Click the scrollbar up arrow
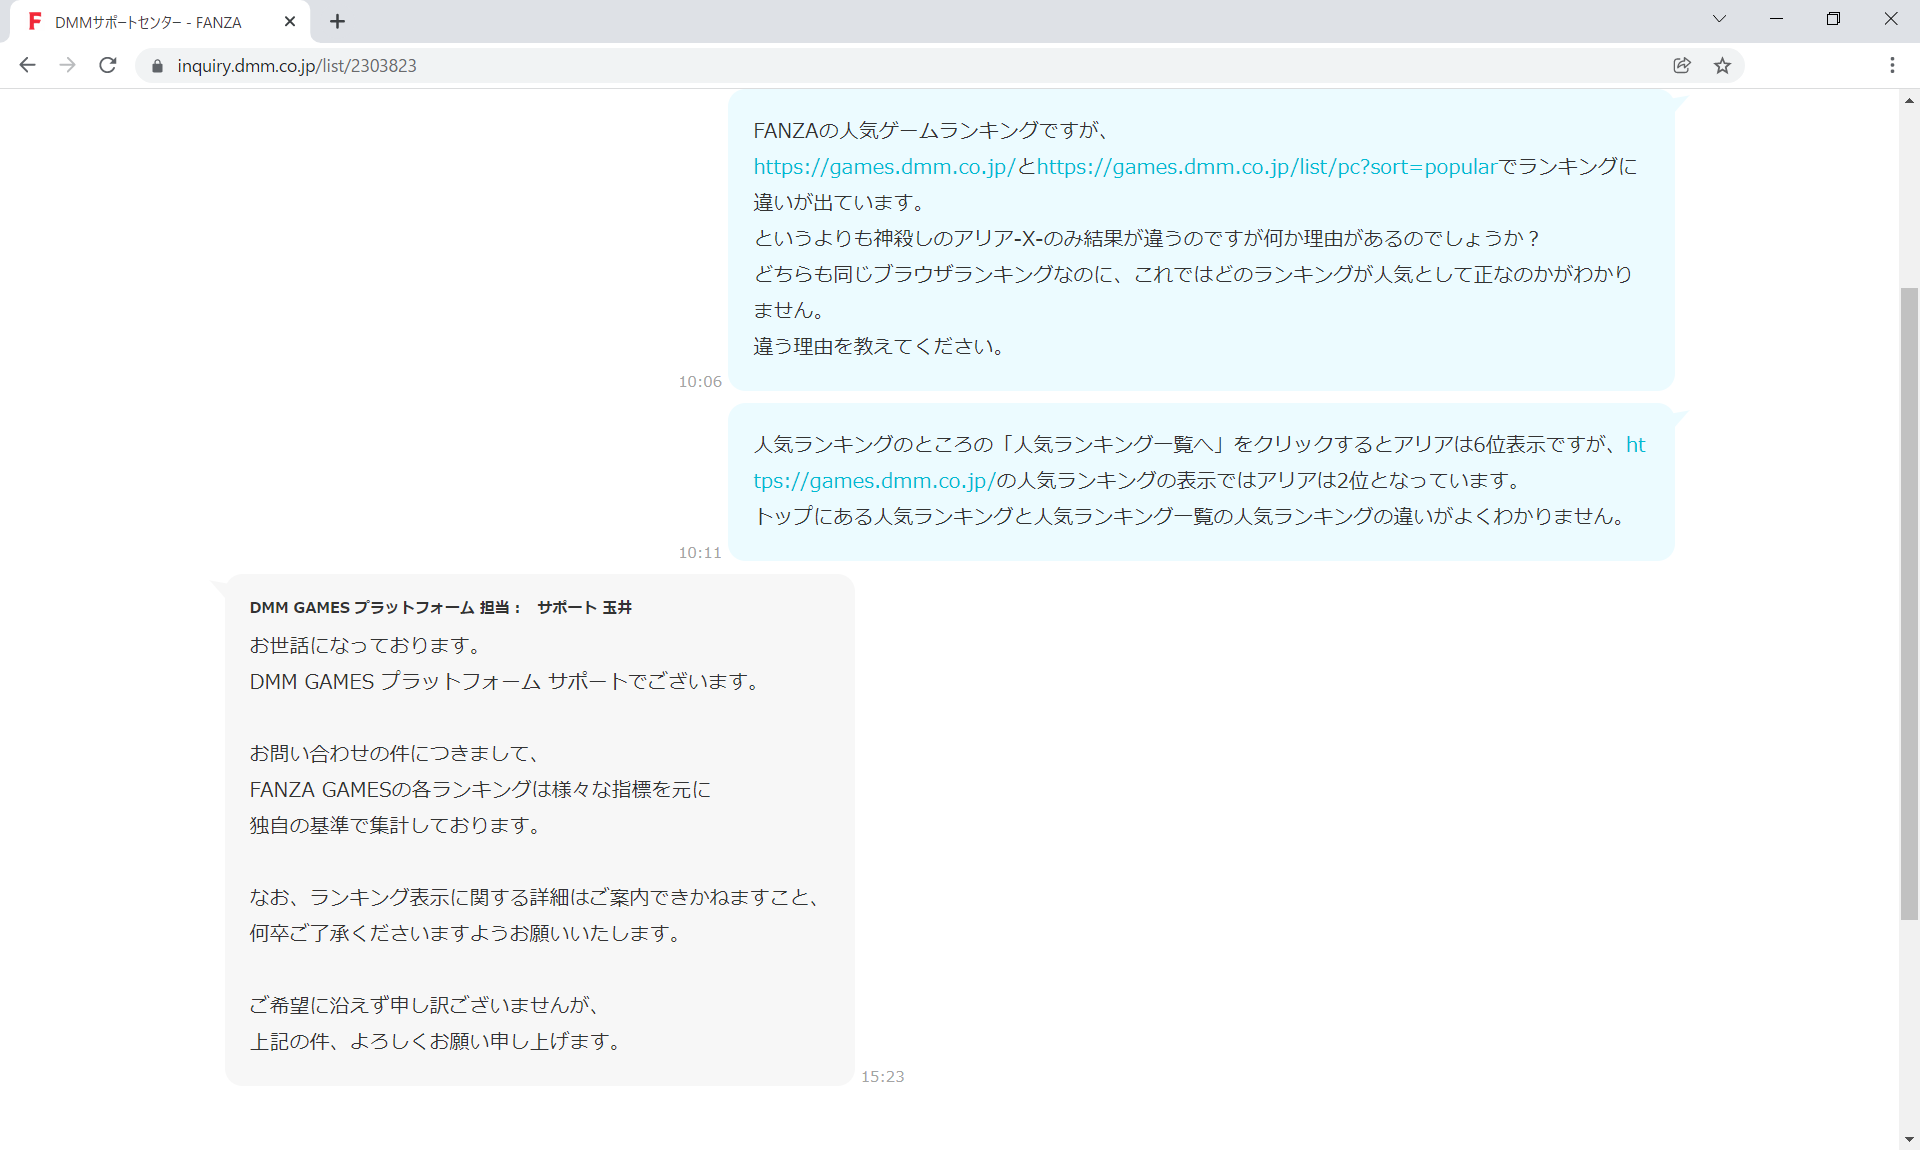Screen dimensions: 1920x1150 (1909, 101)
